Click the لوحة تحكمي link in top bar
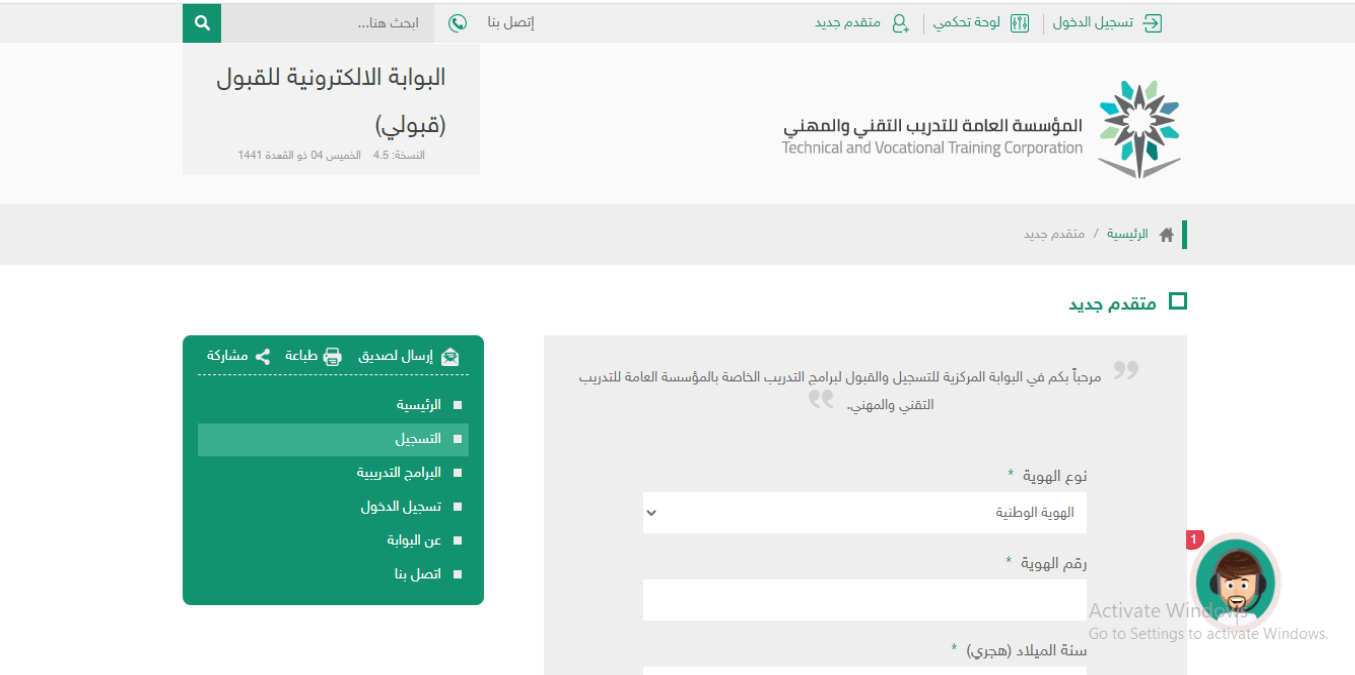The image size is (1355, 675). pyautogui.click(x=967, y=23)
